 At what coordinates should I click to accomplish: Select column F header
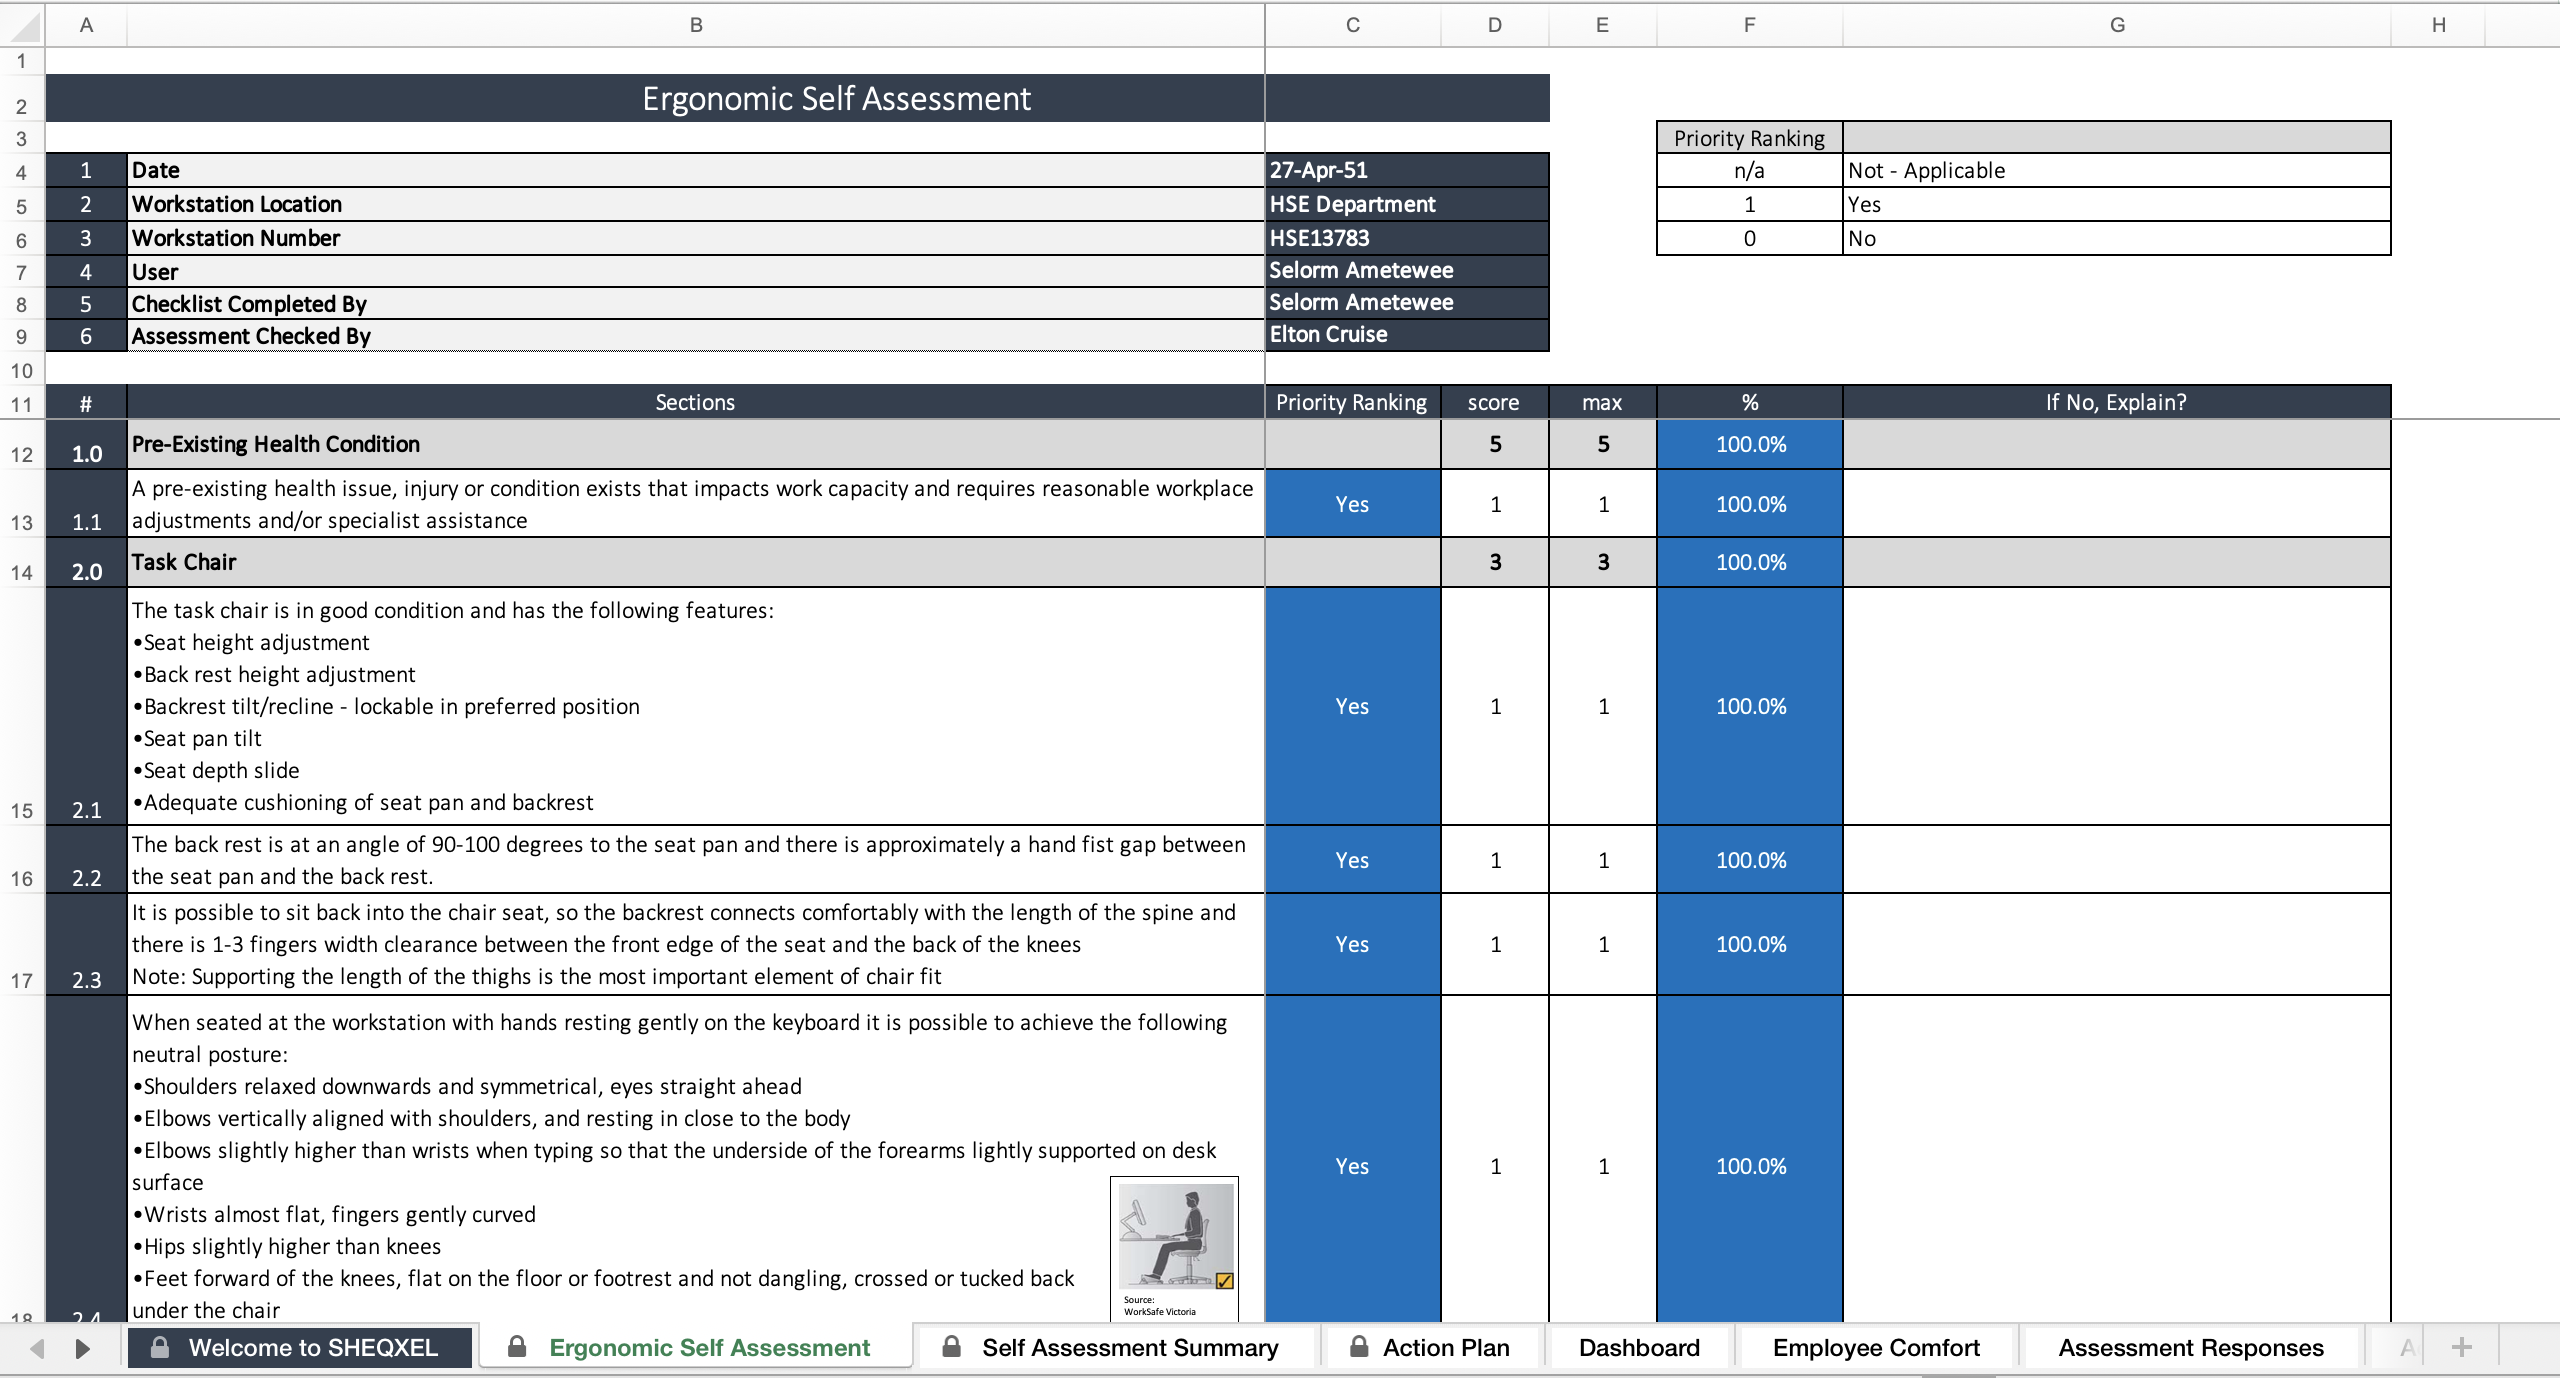tap(1750, 25)
